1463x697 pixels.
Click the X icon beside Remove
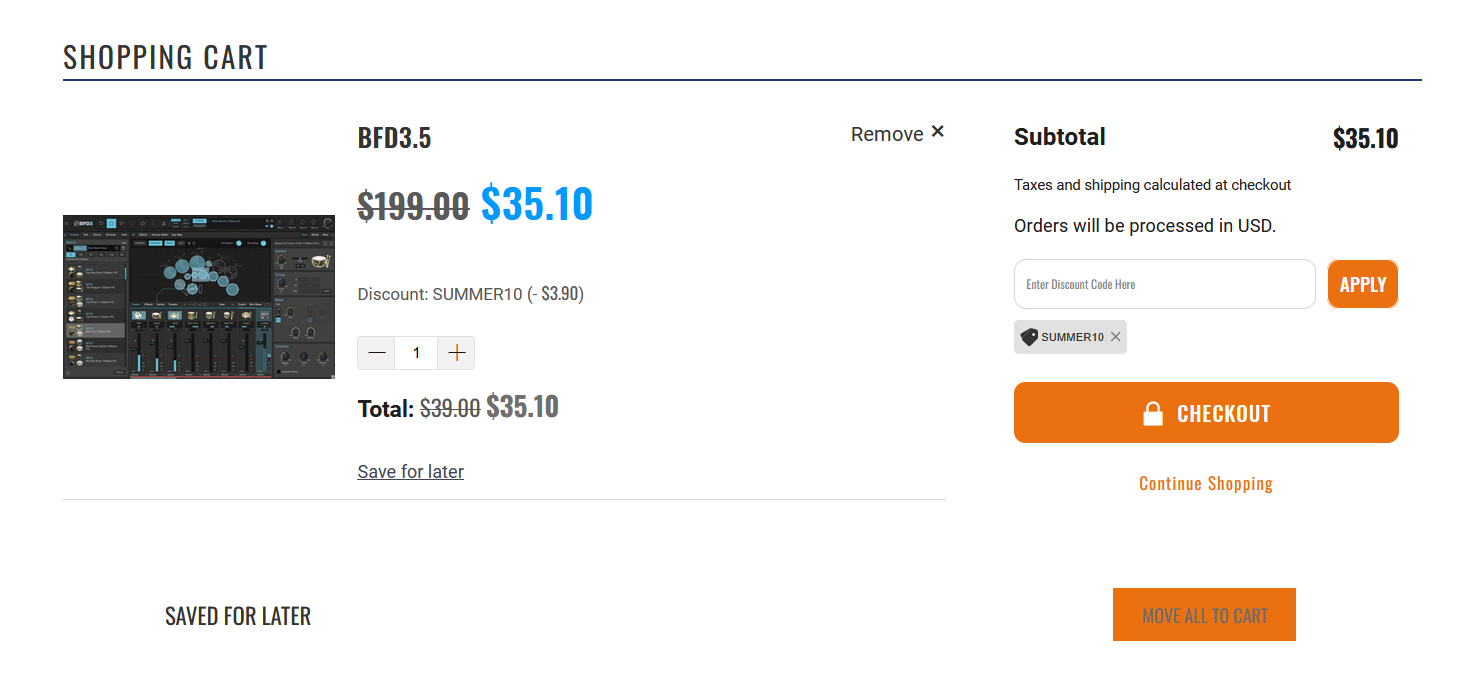pyautogui.click(x=937, y=132)
